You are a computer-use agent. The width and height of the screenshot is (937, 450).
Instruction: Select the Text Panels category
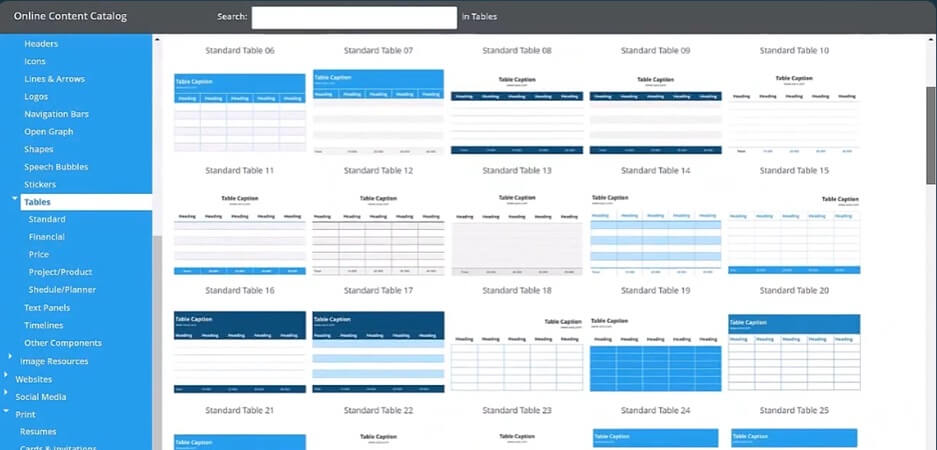coord(47,308)
